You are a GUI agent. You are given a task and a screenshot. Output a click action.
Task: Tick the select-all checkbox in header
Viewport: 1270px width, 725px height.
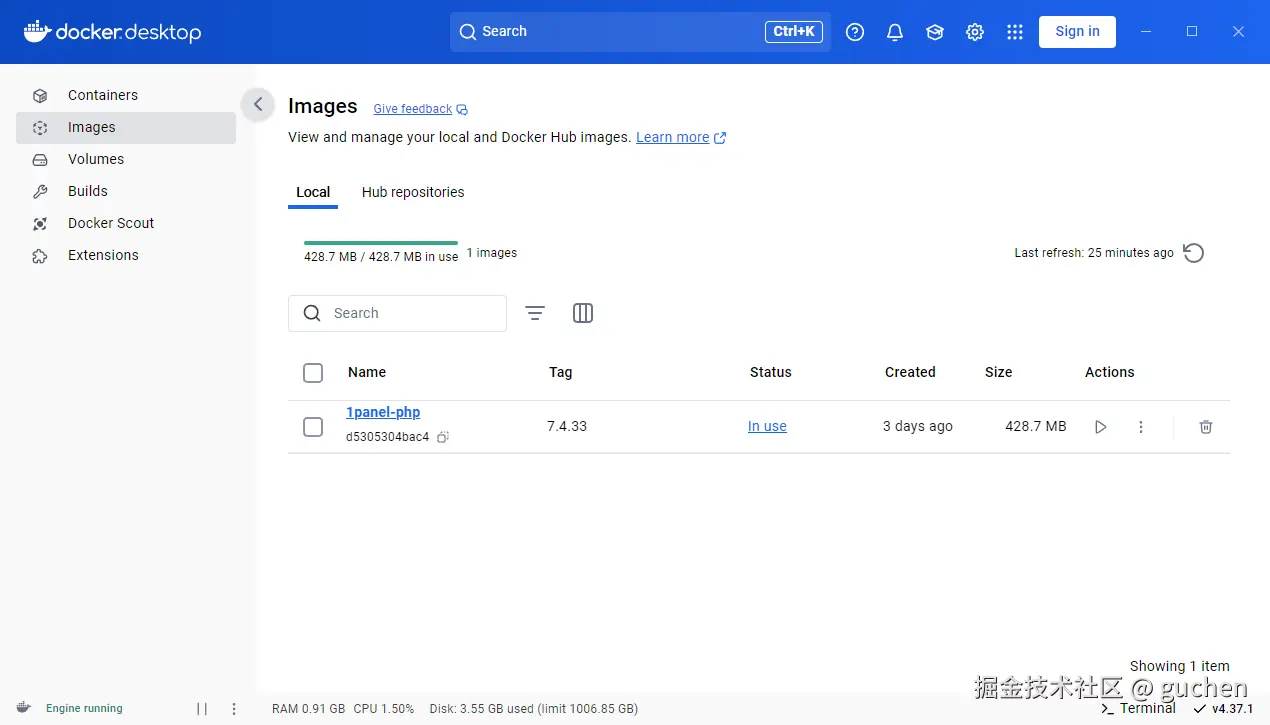(313, 373)
